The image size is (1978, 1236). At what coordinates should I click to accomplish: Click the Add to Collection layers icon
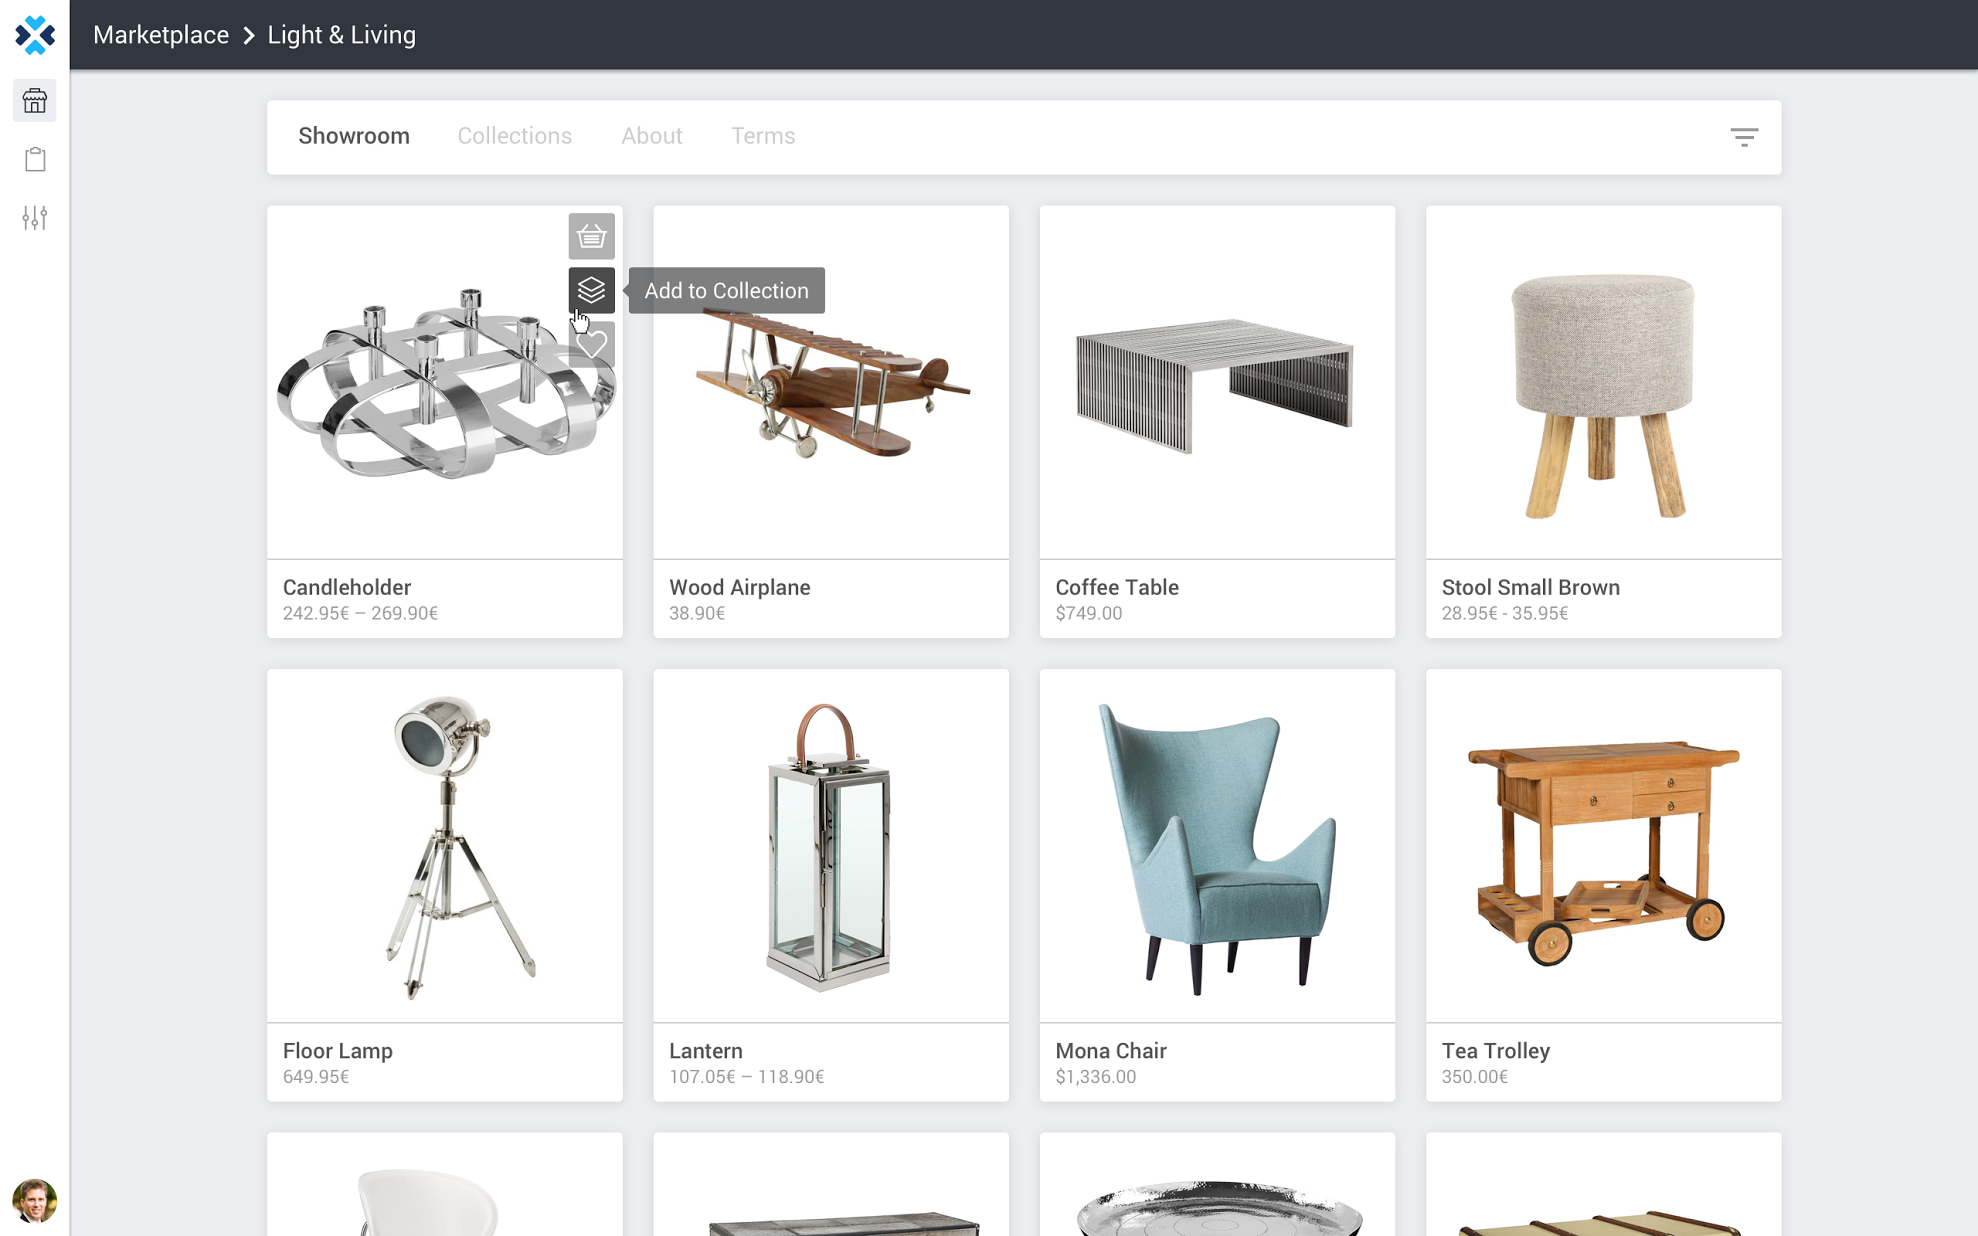592,290
